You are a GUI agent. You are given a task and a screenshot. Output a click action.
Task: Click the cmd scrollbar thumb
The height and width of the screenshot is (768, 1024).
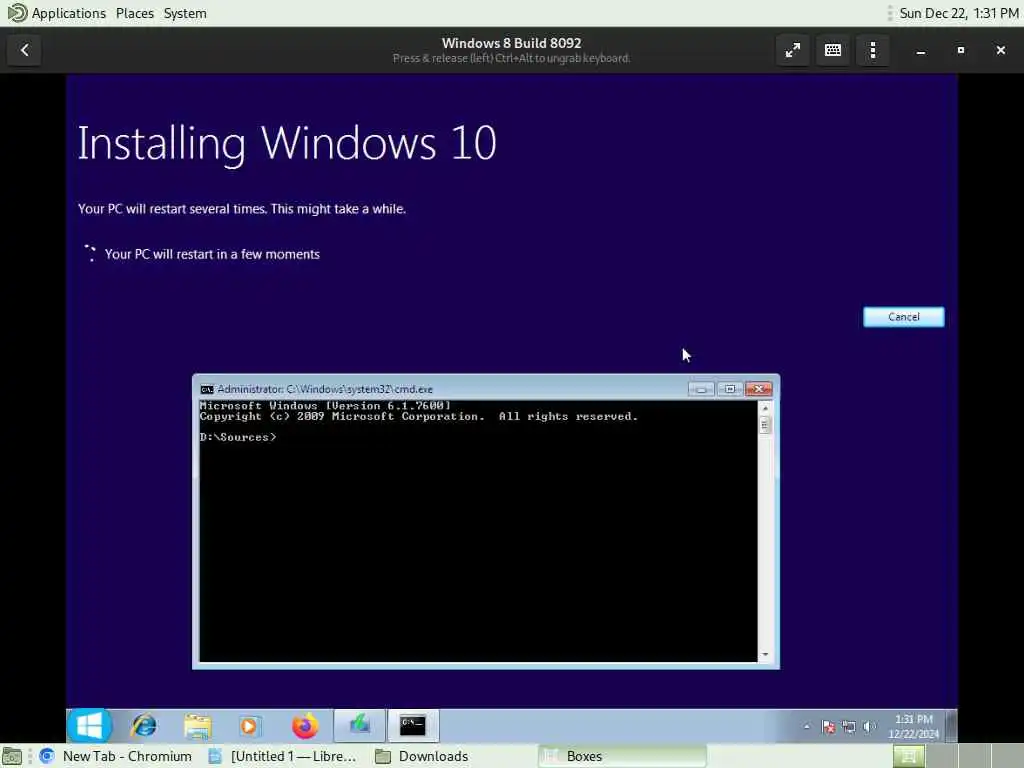pos(765,425)
